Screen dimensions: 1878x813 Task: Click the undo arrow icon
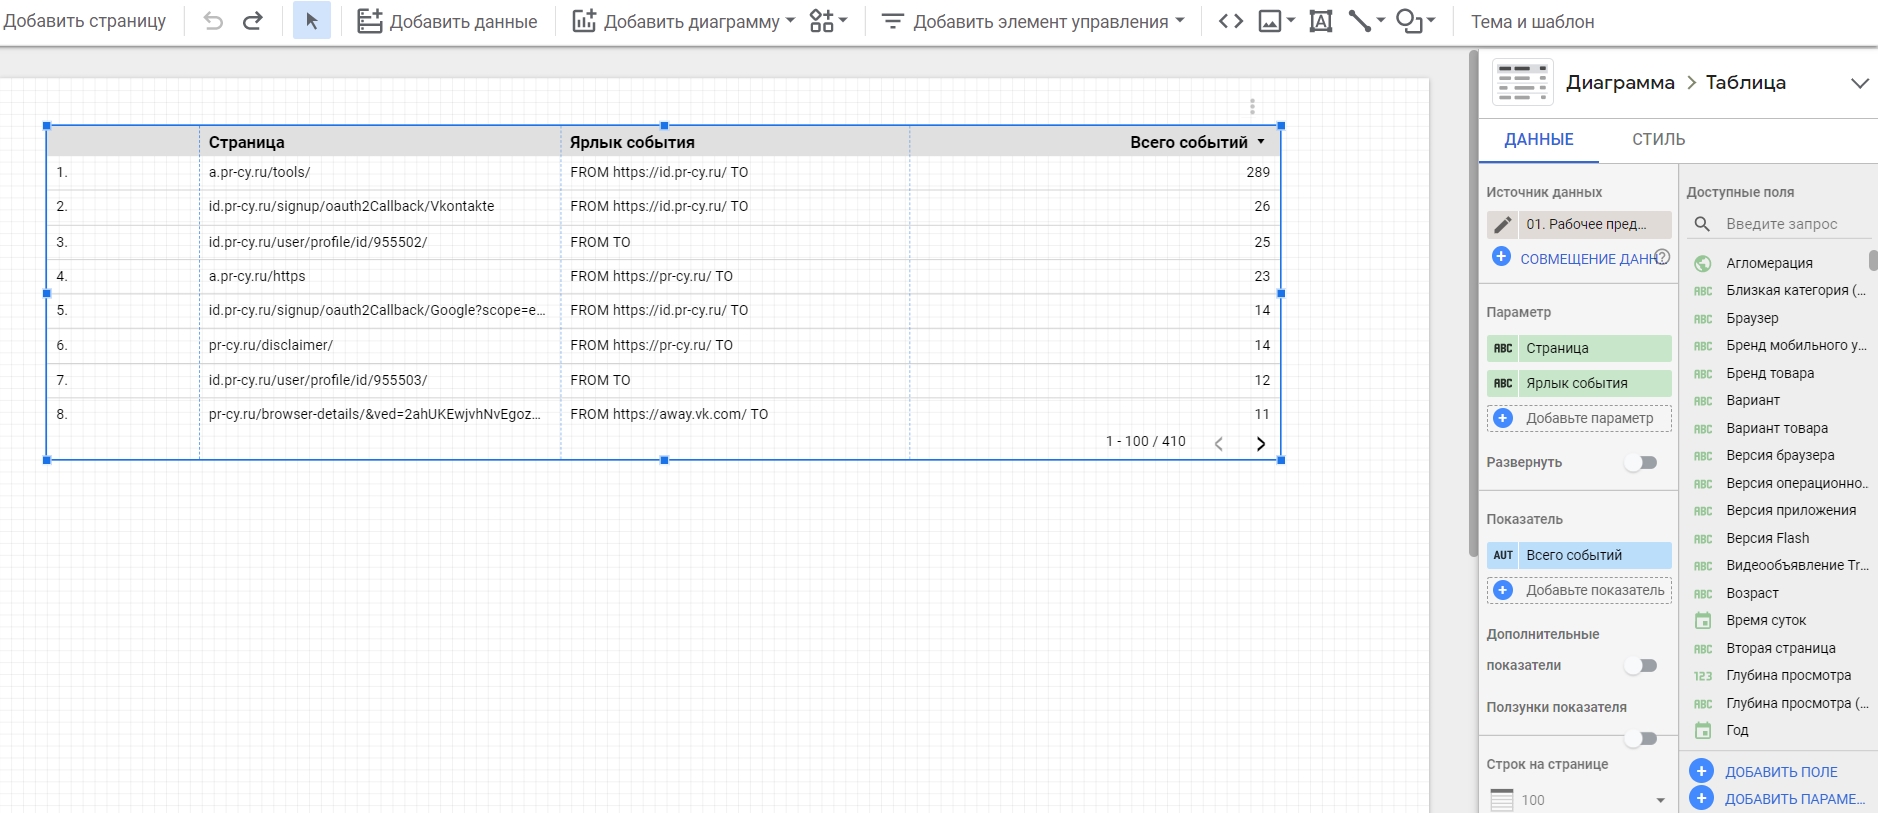[213, 21]
